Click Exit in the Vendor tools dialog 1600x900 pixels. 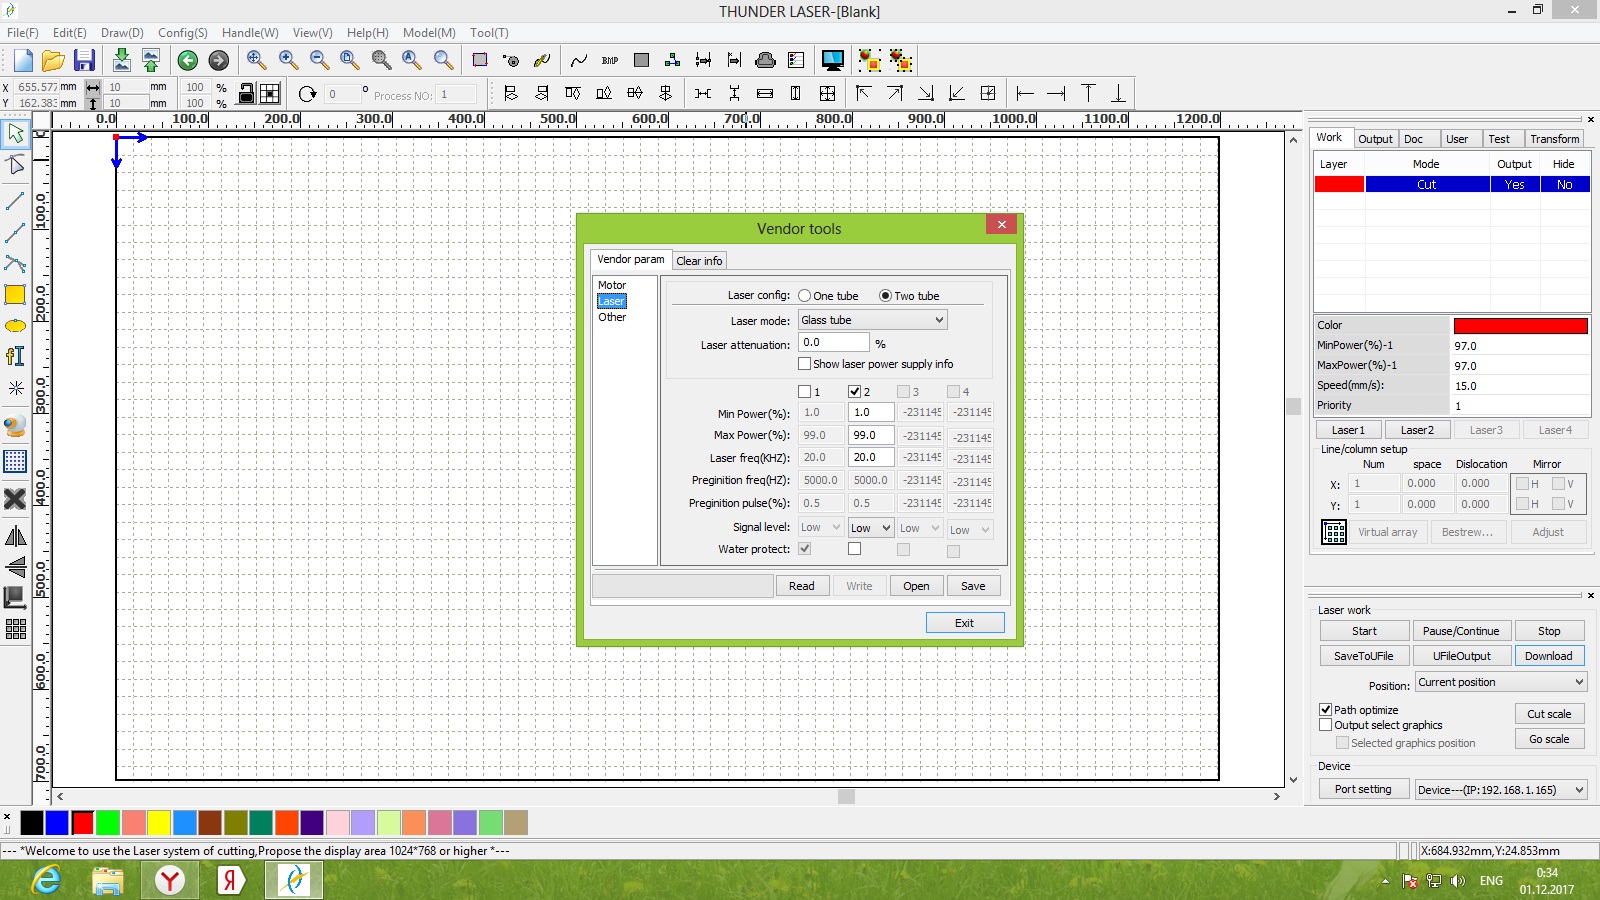pos(965,623)
